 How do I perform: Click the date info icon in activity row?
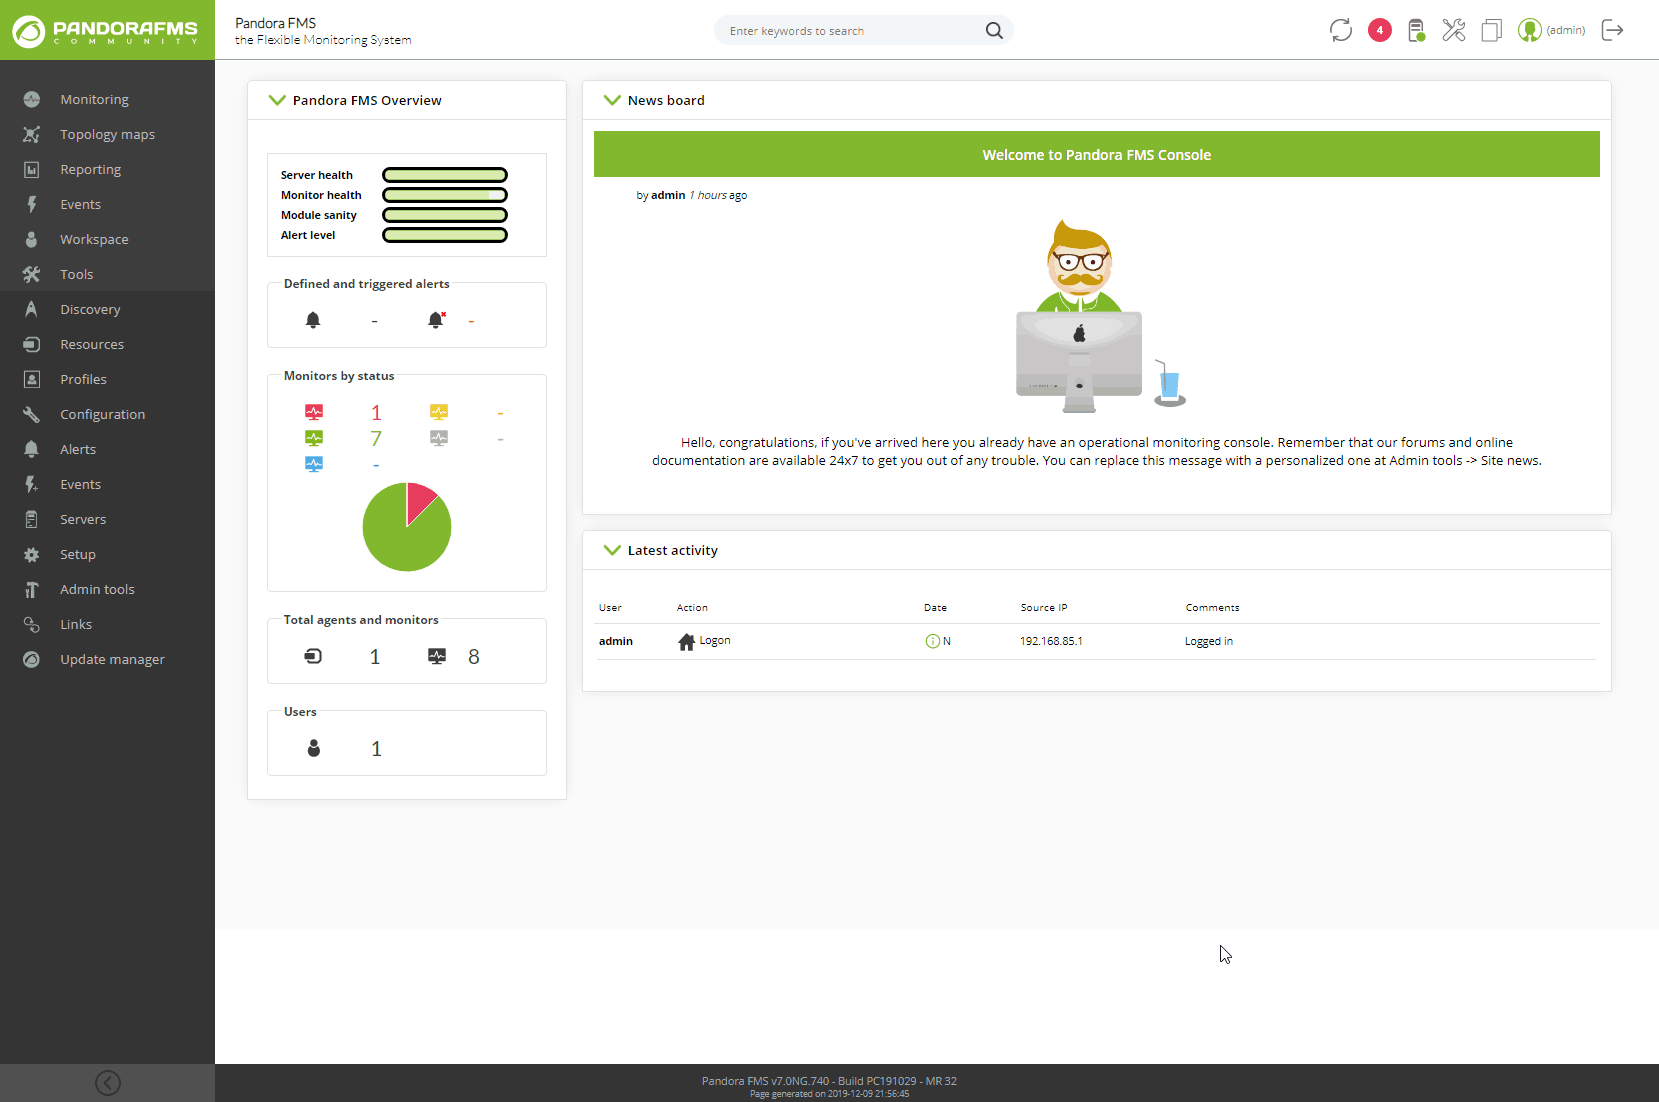932,641
